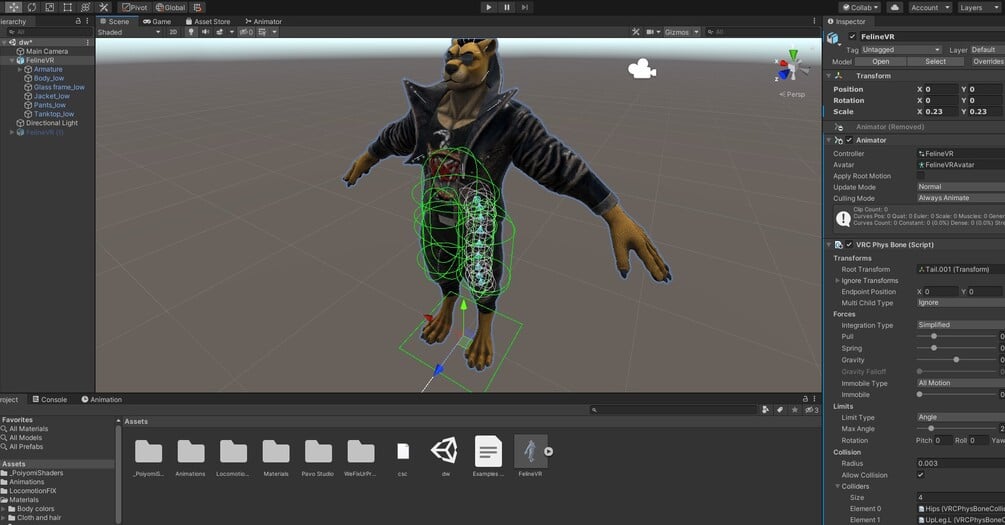
Task: Adjust the Gravity slider
Action: [956, 360]
